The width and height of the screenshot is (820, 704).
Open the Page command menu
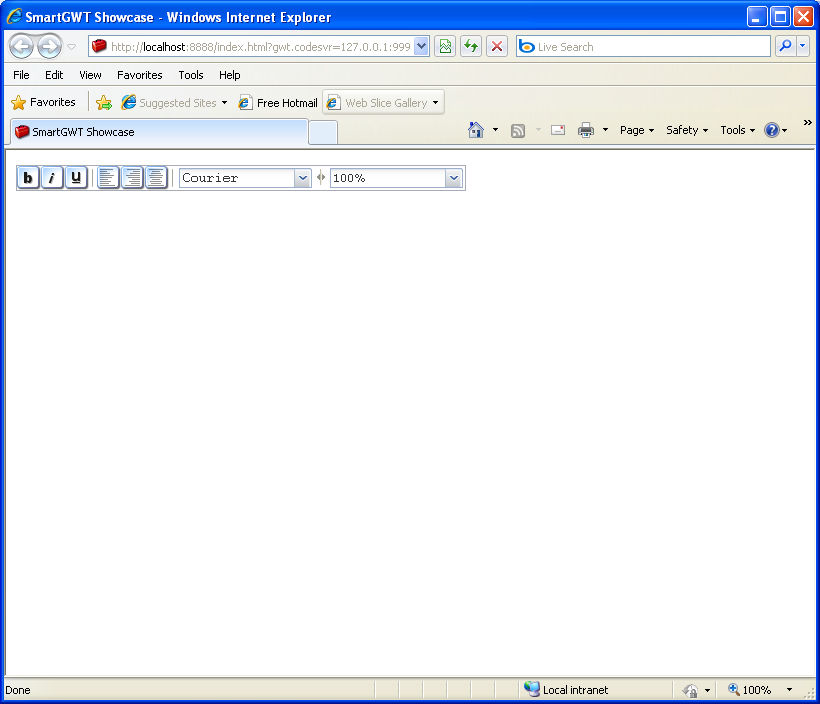(637, 130)
